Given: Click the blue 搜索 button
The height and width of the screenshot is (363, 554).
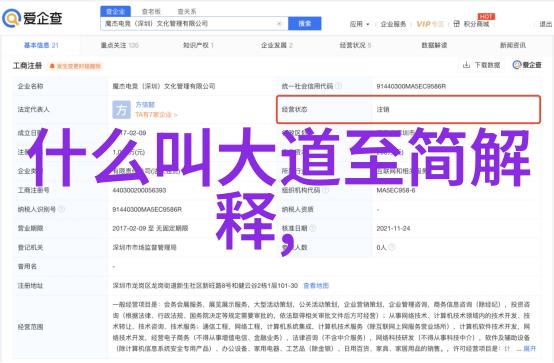Looking at the screenshot, I should tap(305, 23).
